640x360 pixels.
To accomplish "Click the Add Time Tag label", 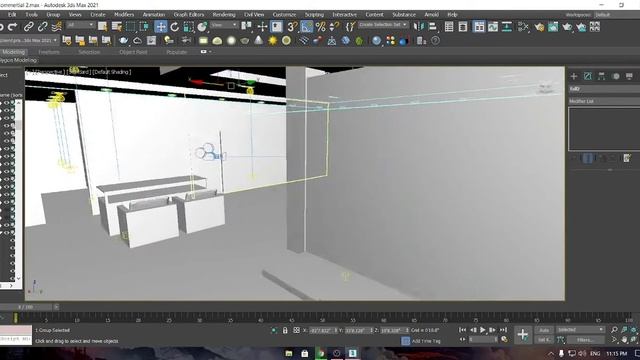I will click(426, 341).
